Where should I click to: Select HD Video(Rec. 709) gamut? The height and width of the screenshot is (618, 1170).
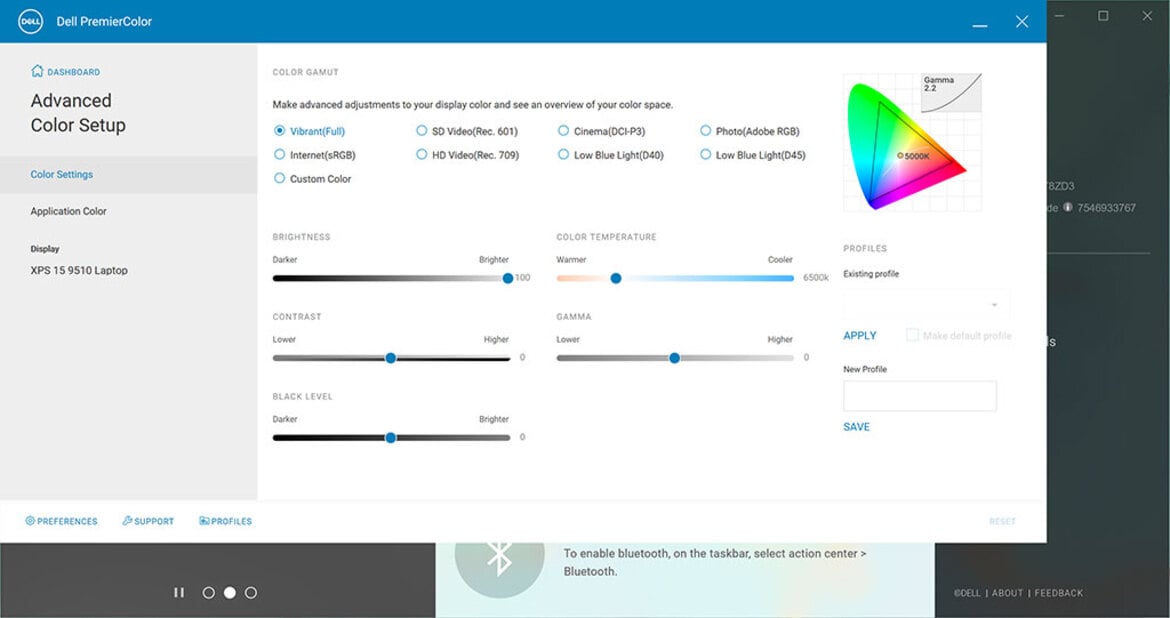coord(468,155)
